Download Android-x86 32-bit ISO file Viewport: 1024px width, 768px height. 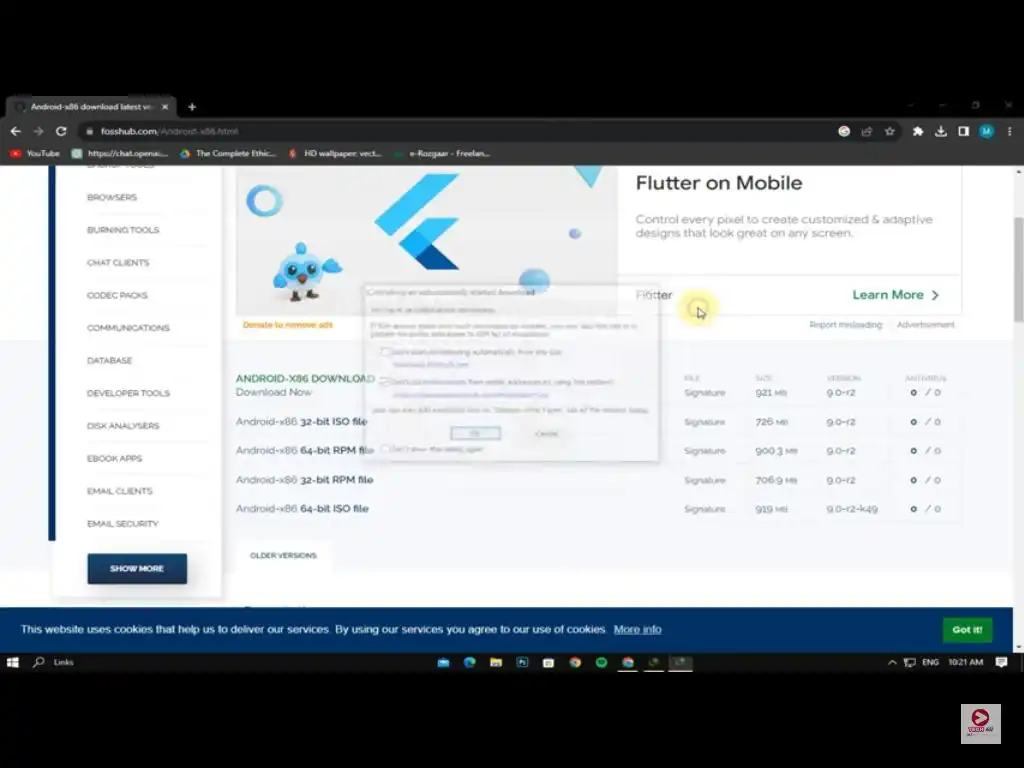tap(301, 422)
